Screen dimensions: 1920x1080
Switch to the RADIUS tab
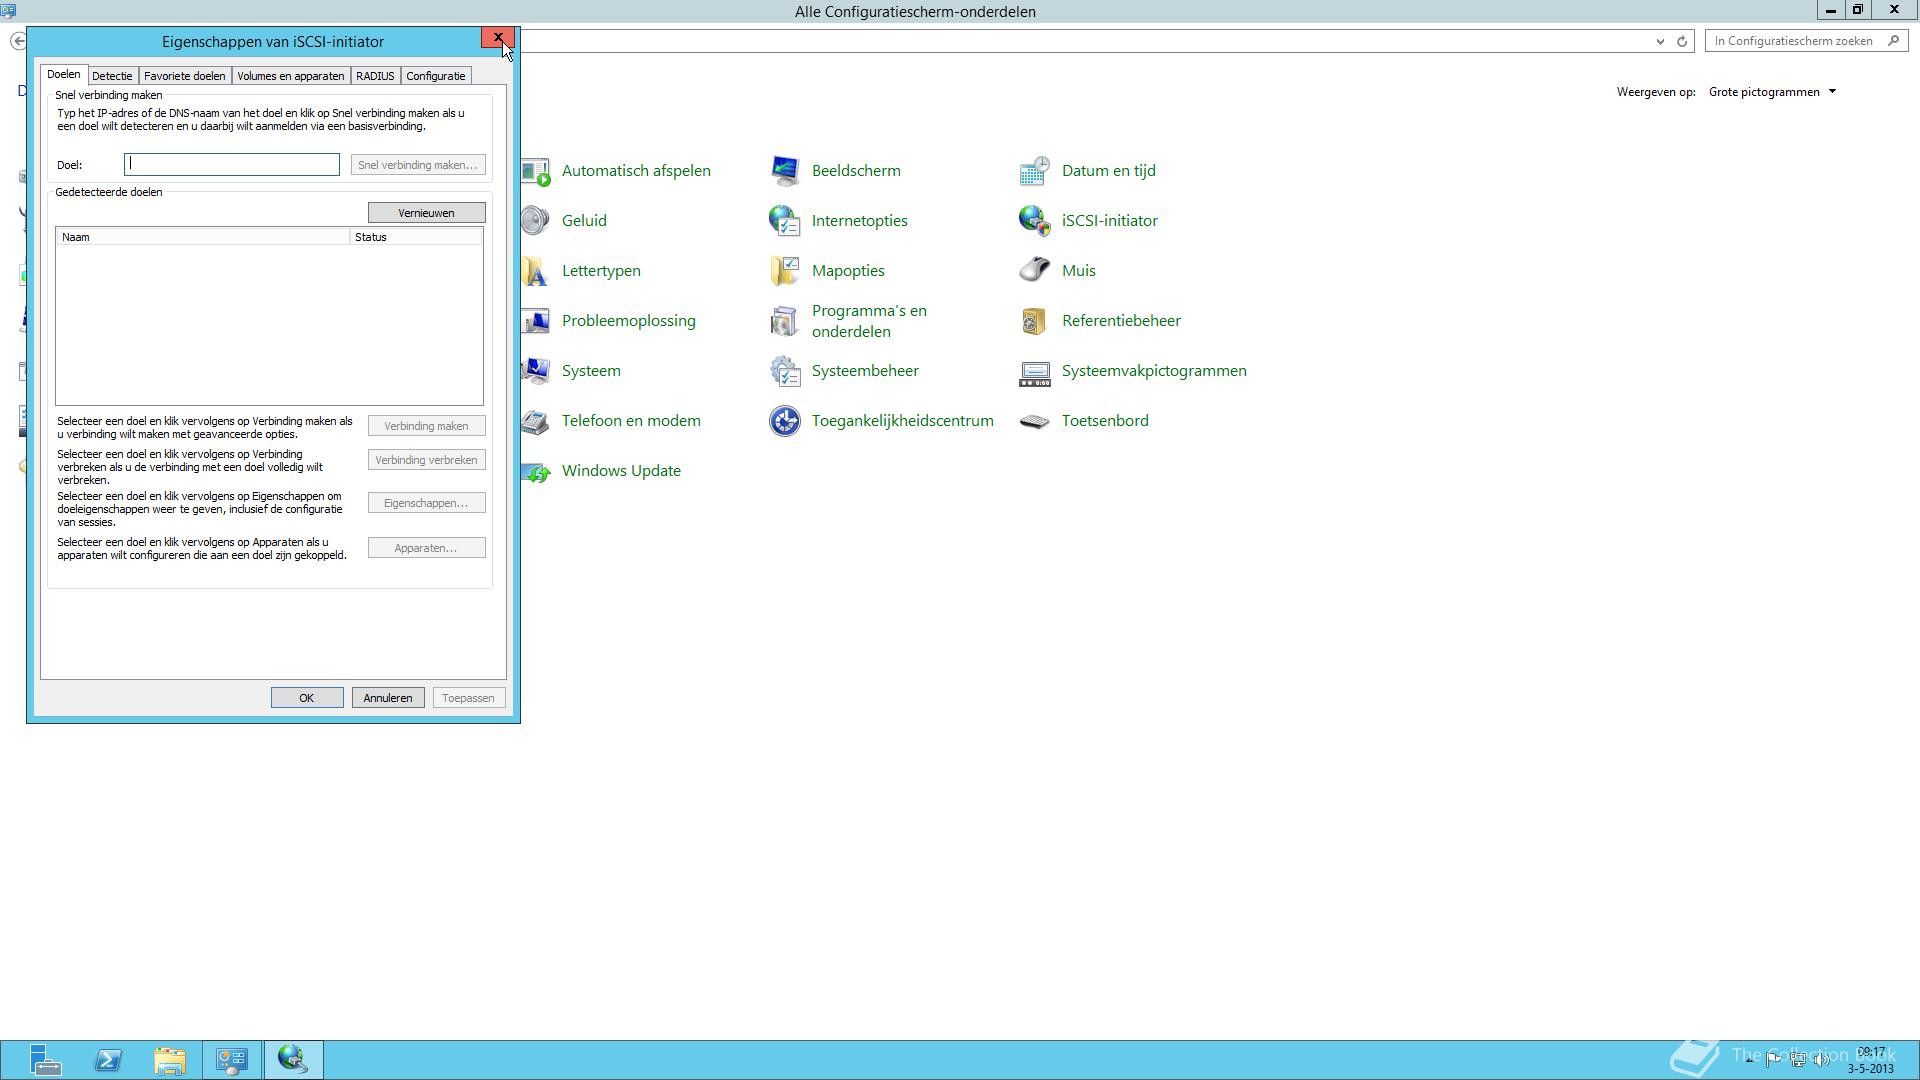click(375, 76)
